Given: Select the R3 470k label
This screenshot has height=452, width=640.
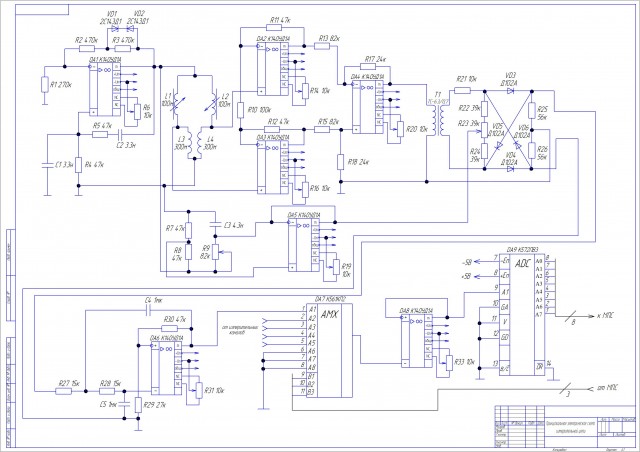Looking at the screenshot, I should click(x=123, y=40).
